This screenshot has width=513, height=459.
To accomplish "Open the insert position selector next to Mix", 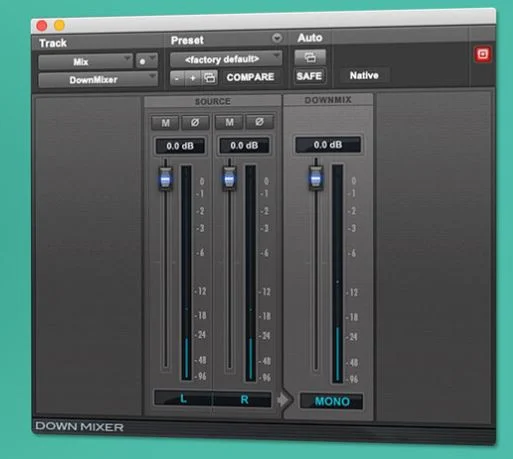I will 146,61.
